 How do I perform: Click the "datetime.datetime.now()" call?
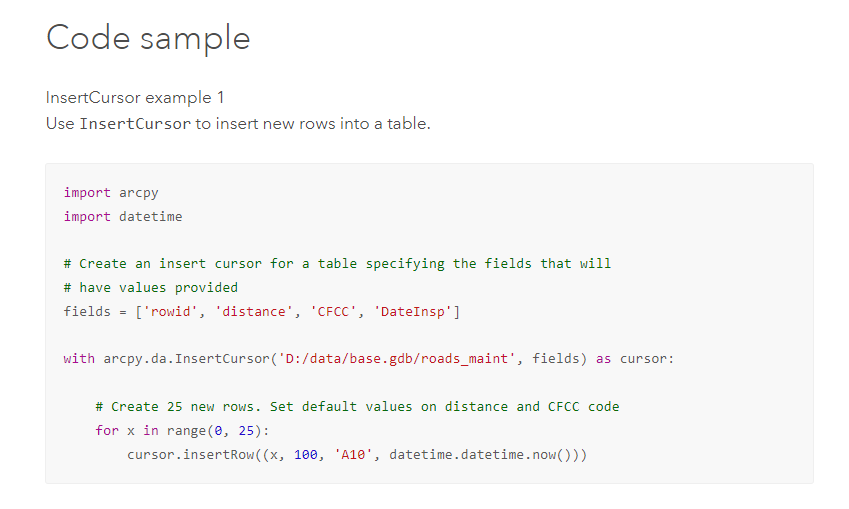coord(480,455)
